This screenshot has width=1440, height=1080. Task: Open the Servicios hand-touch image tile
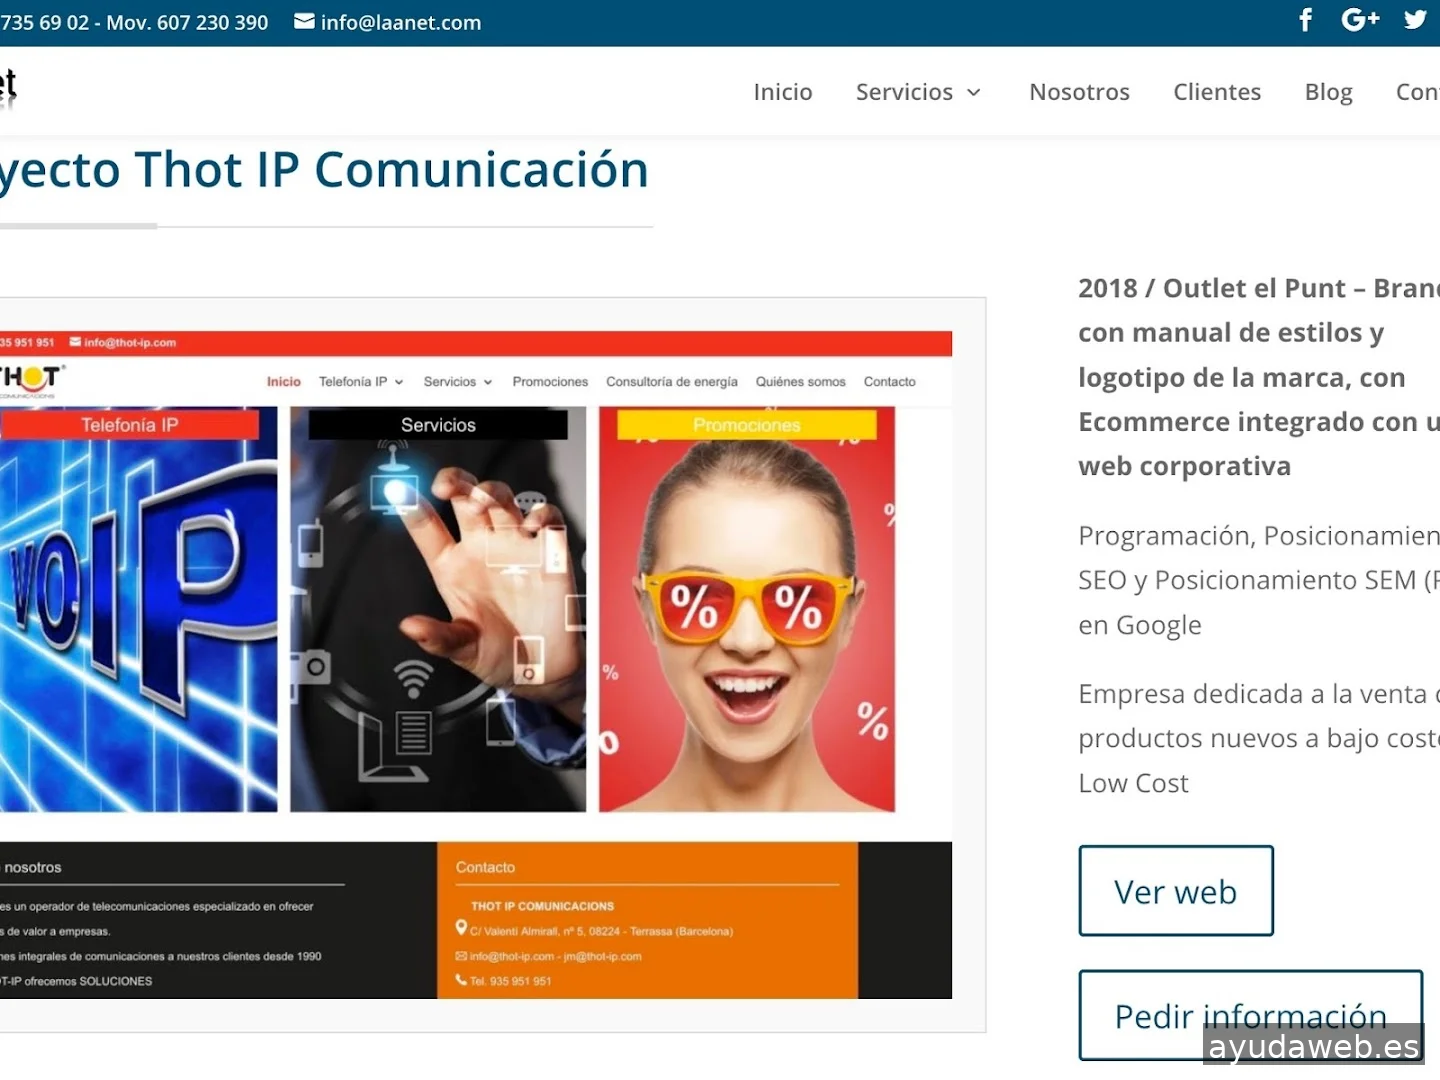(438, 609)
